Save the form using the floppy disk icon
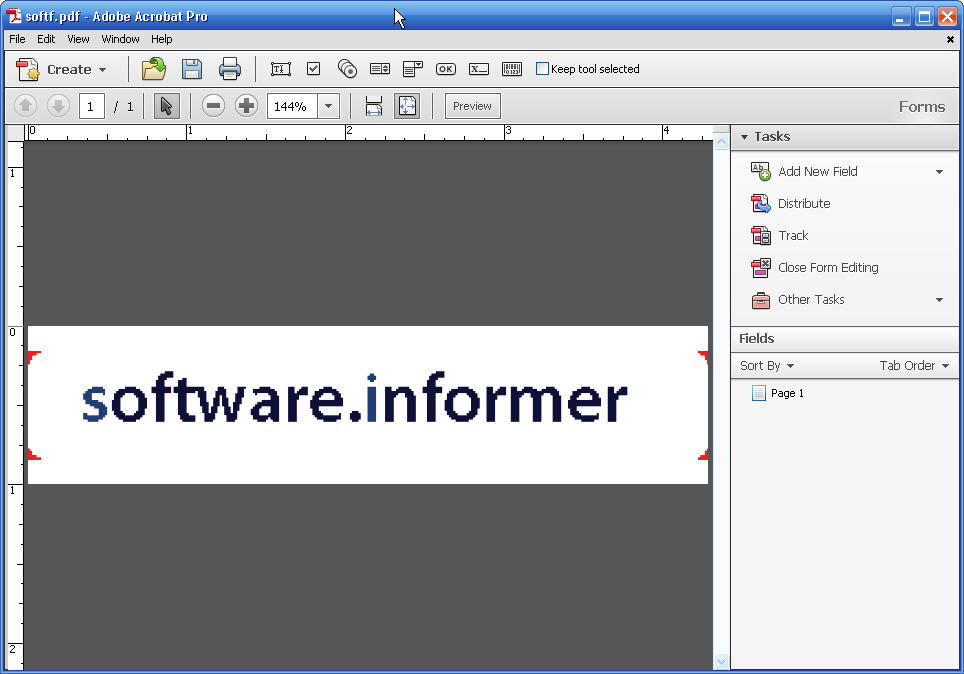Image resolution: width=964 pixels, height=674 pixels. click(x=192, y=69)
